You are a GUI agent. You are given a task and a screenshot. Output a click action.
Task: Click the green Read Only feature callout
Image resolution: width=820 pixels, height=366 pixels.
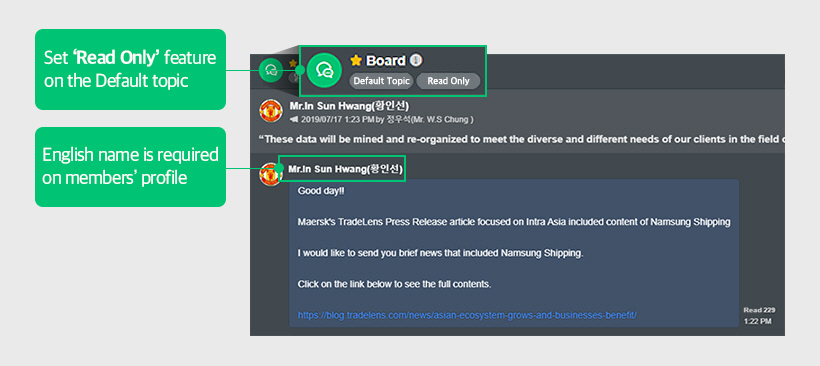[130, 70]
